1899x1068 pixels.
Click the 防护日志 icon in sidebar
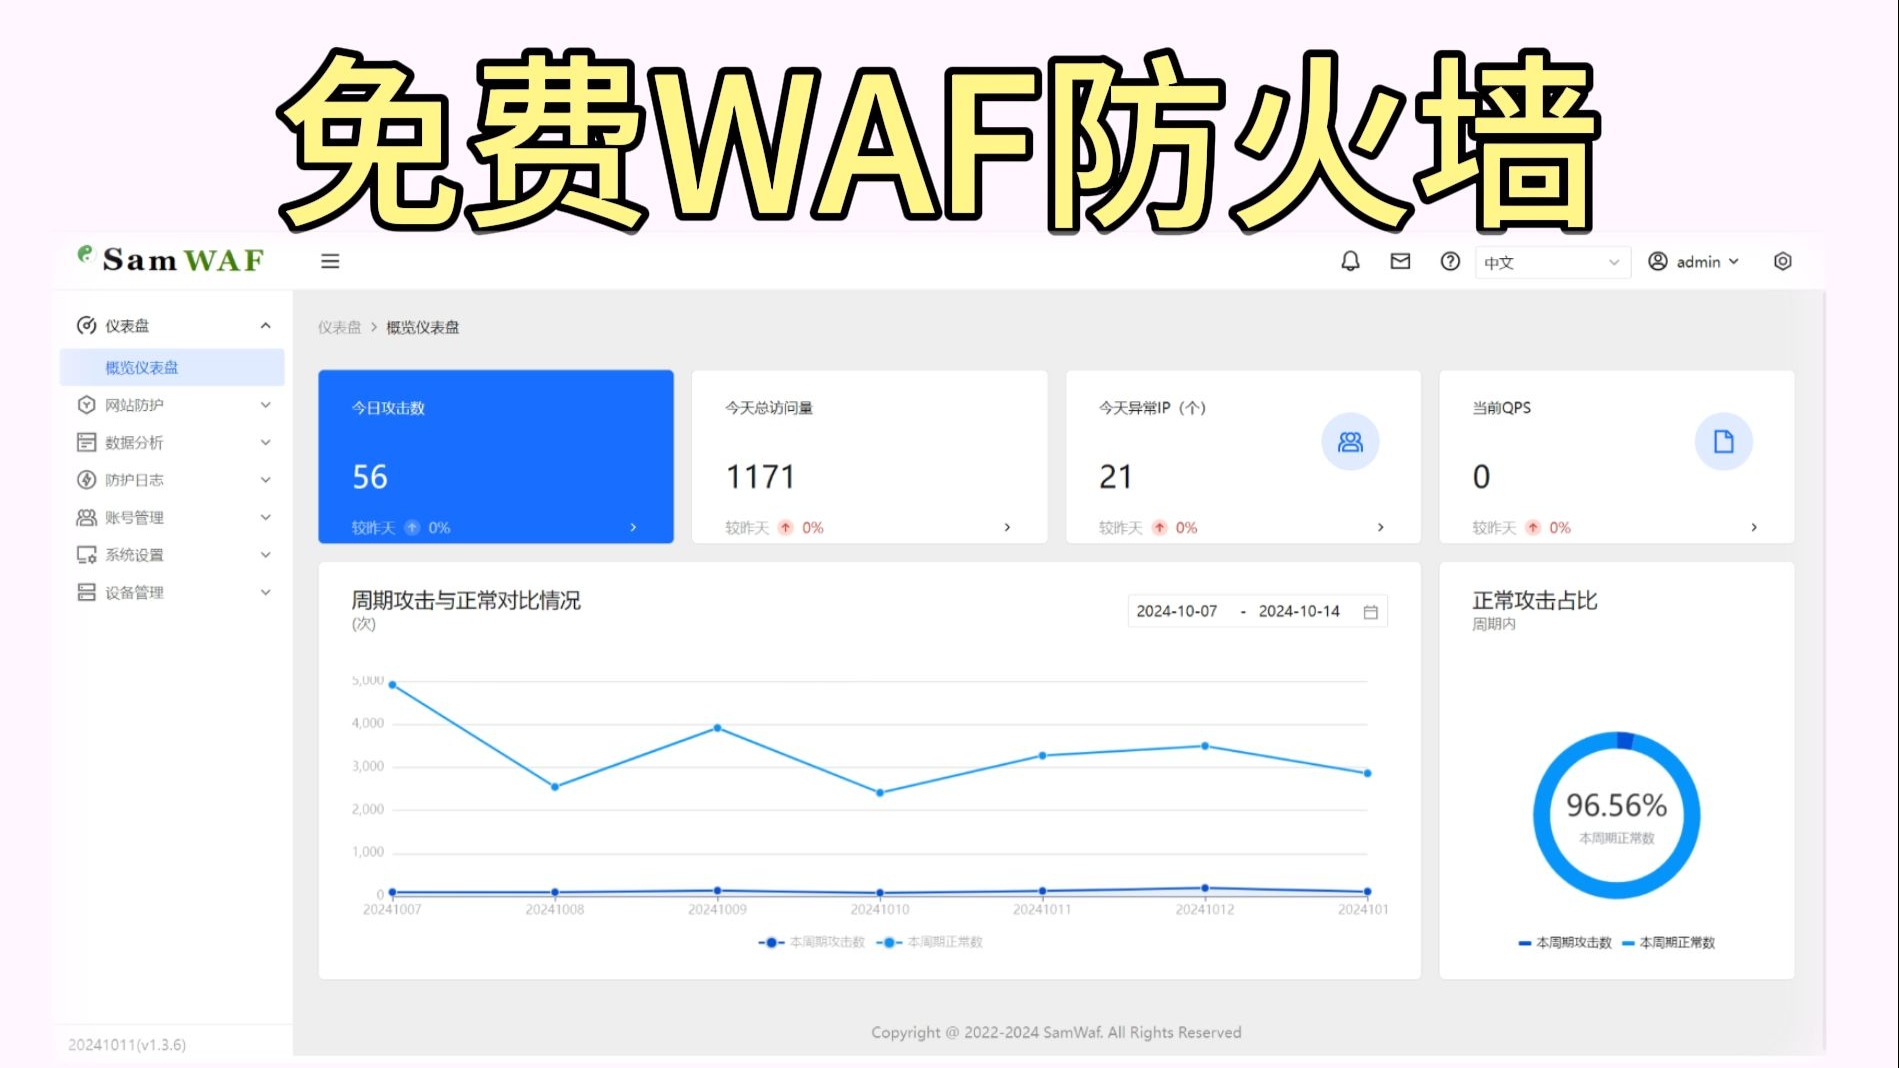(x=87, y=480)
